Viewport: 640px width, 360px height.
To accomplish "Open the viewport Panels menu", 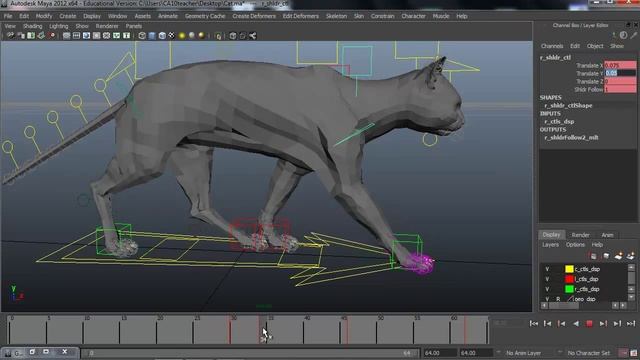I will tap(133, 26).
